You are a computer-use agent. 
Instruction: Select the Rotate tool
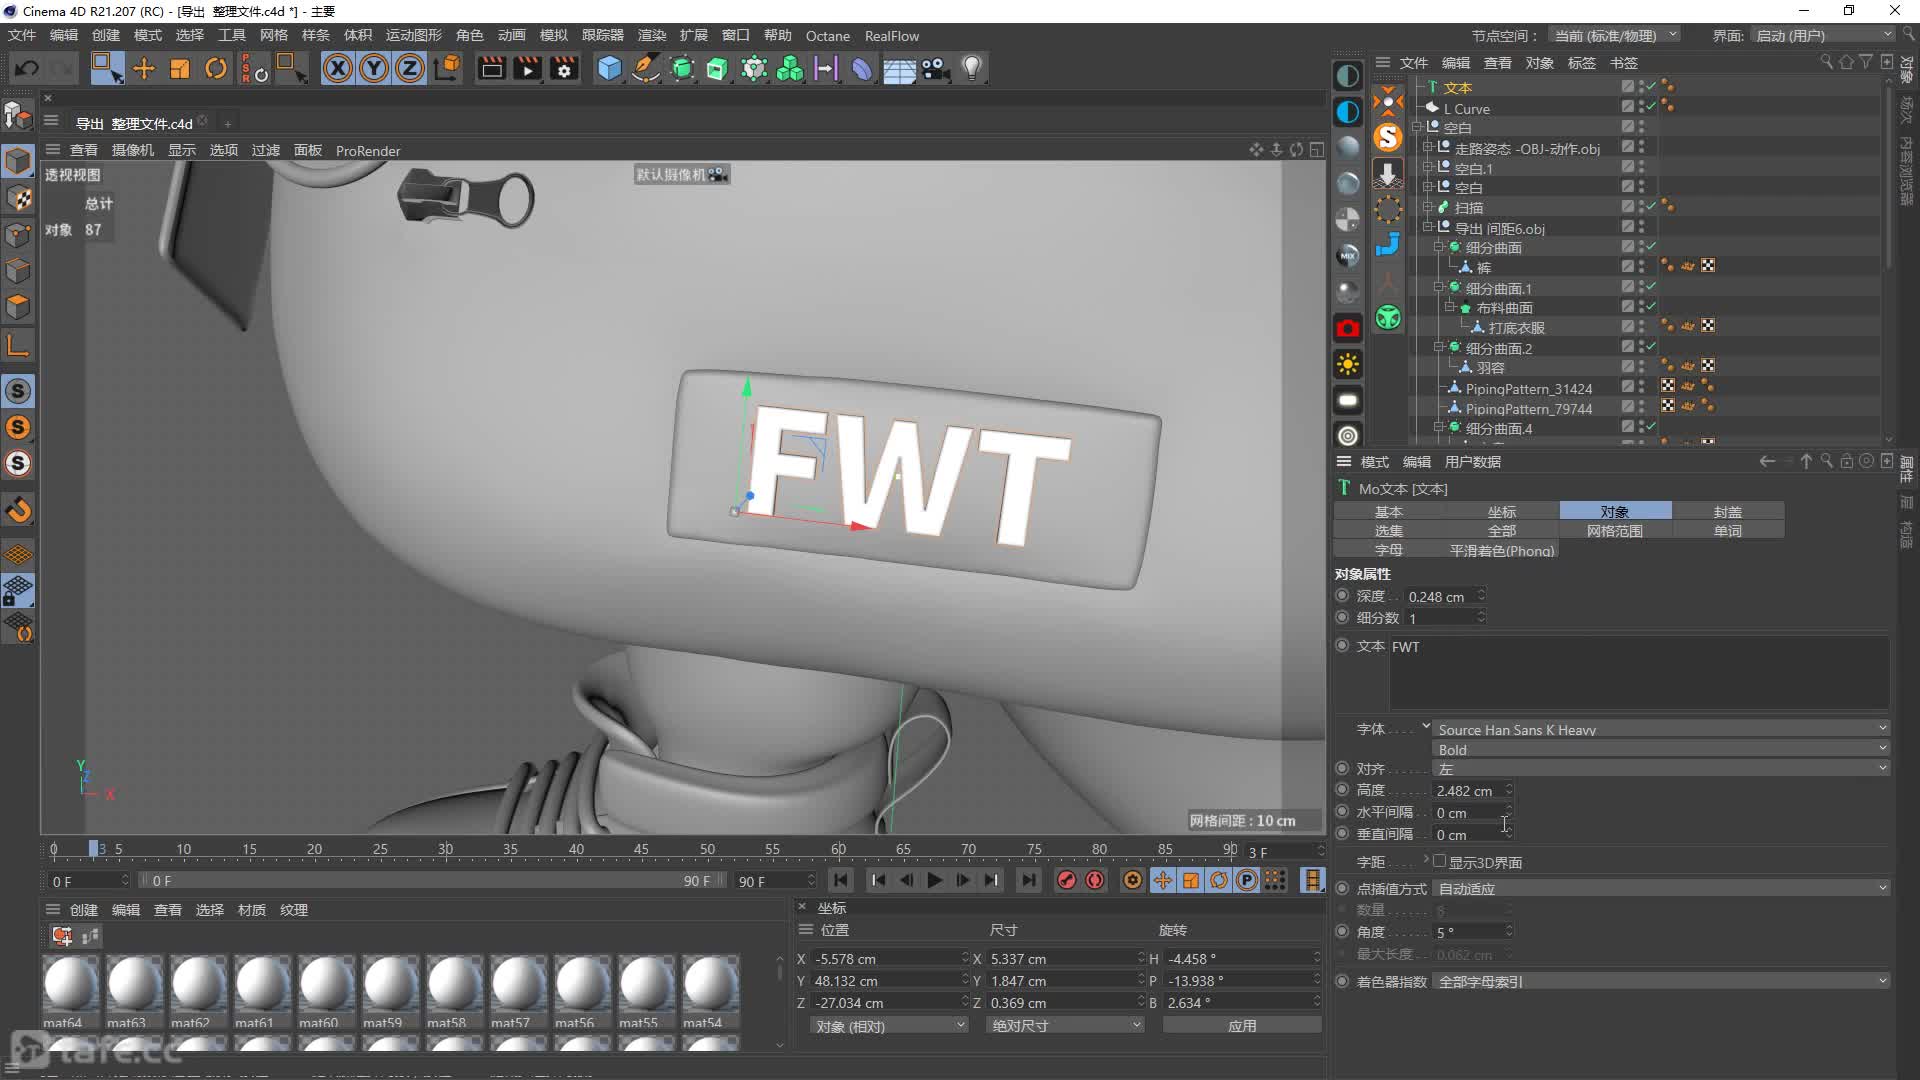tap(215, 69)
